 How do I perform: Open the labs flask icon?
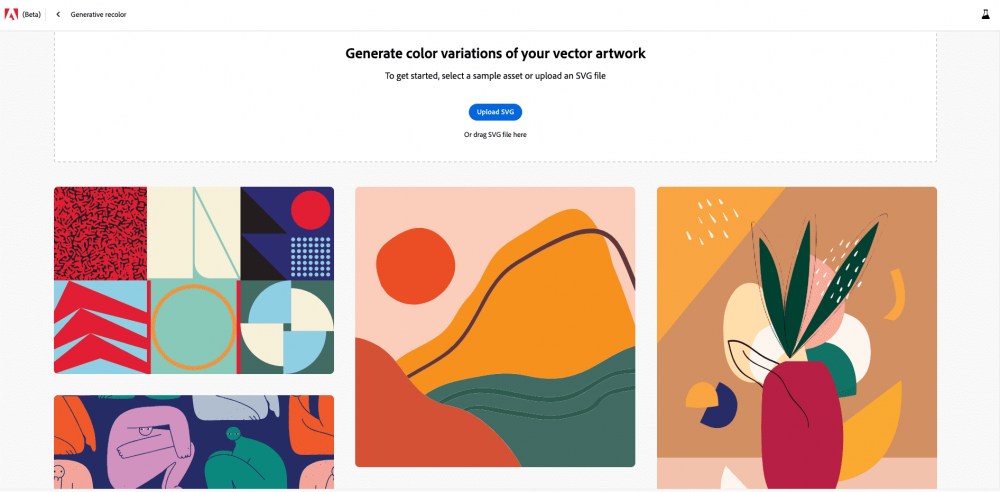985,14
